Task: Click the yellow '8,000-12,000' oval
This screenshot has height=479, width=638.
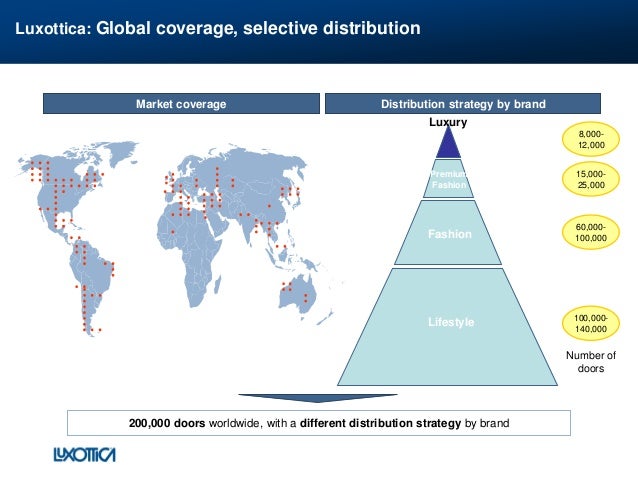Action: 591,140
